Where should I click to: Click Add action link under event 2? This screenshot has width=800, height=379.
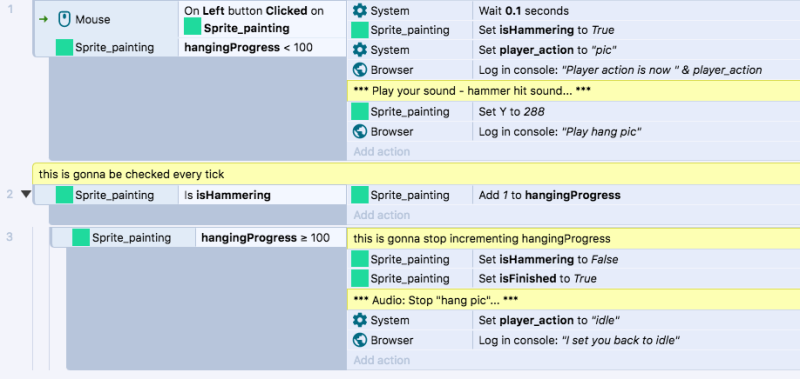pyautogui.click(x=382, y=215)
